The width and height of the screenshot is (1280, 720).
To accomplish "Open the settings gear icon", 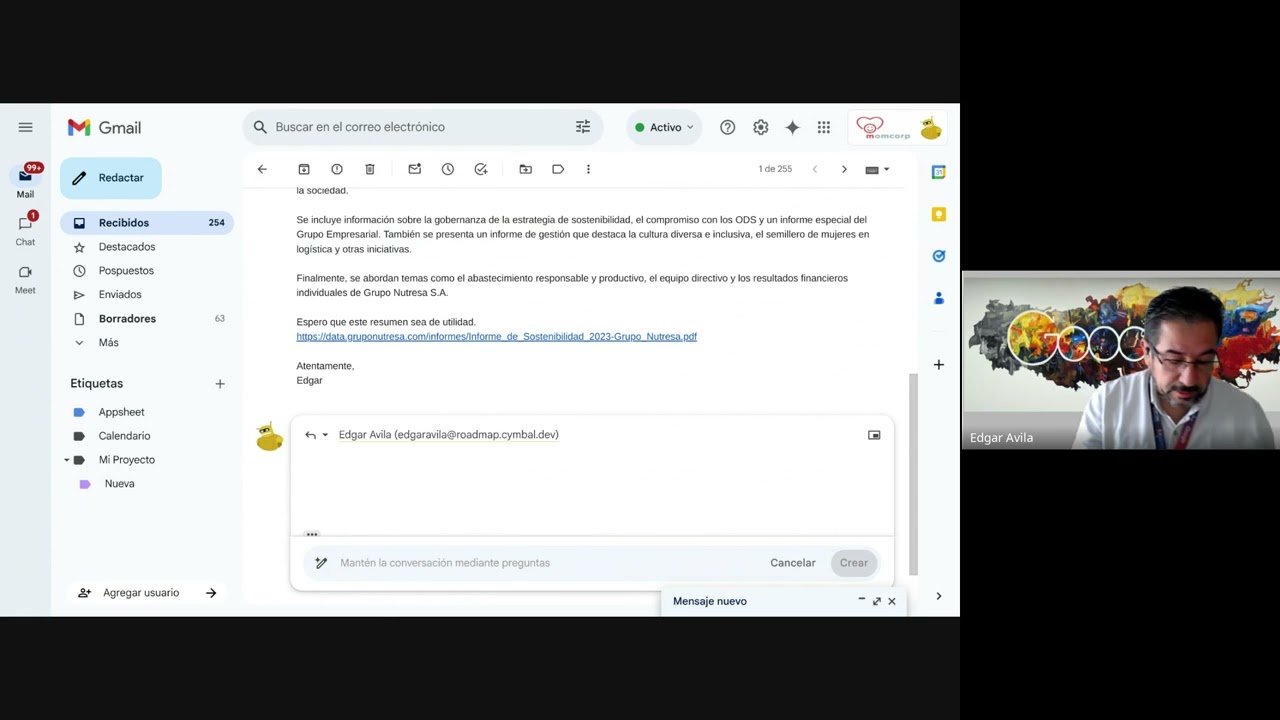I will point(761,128).
